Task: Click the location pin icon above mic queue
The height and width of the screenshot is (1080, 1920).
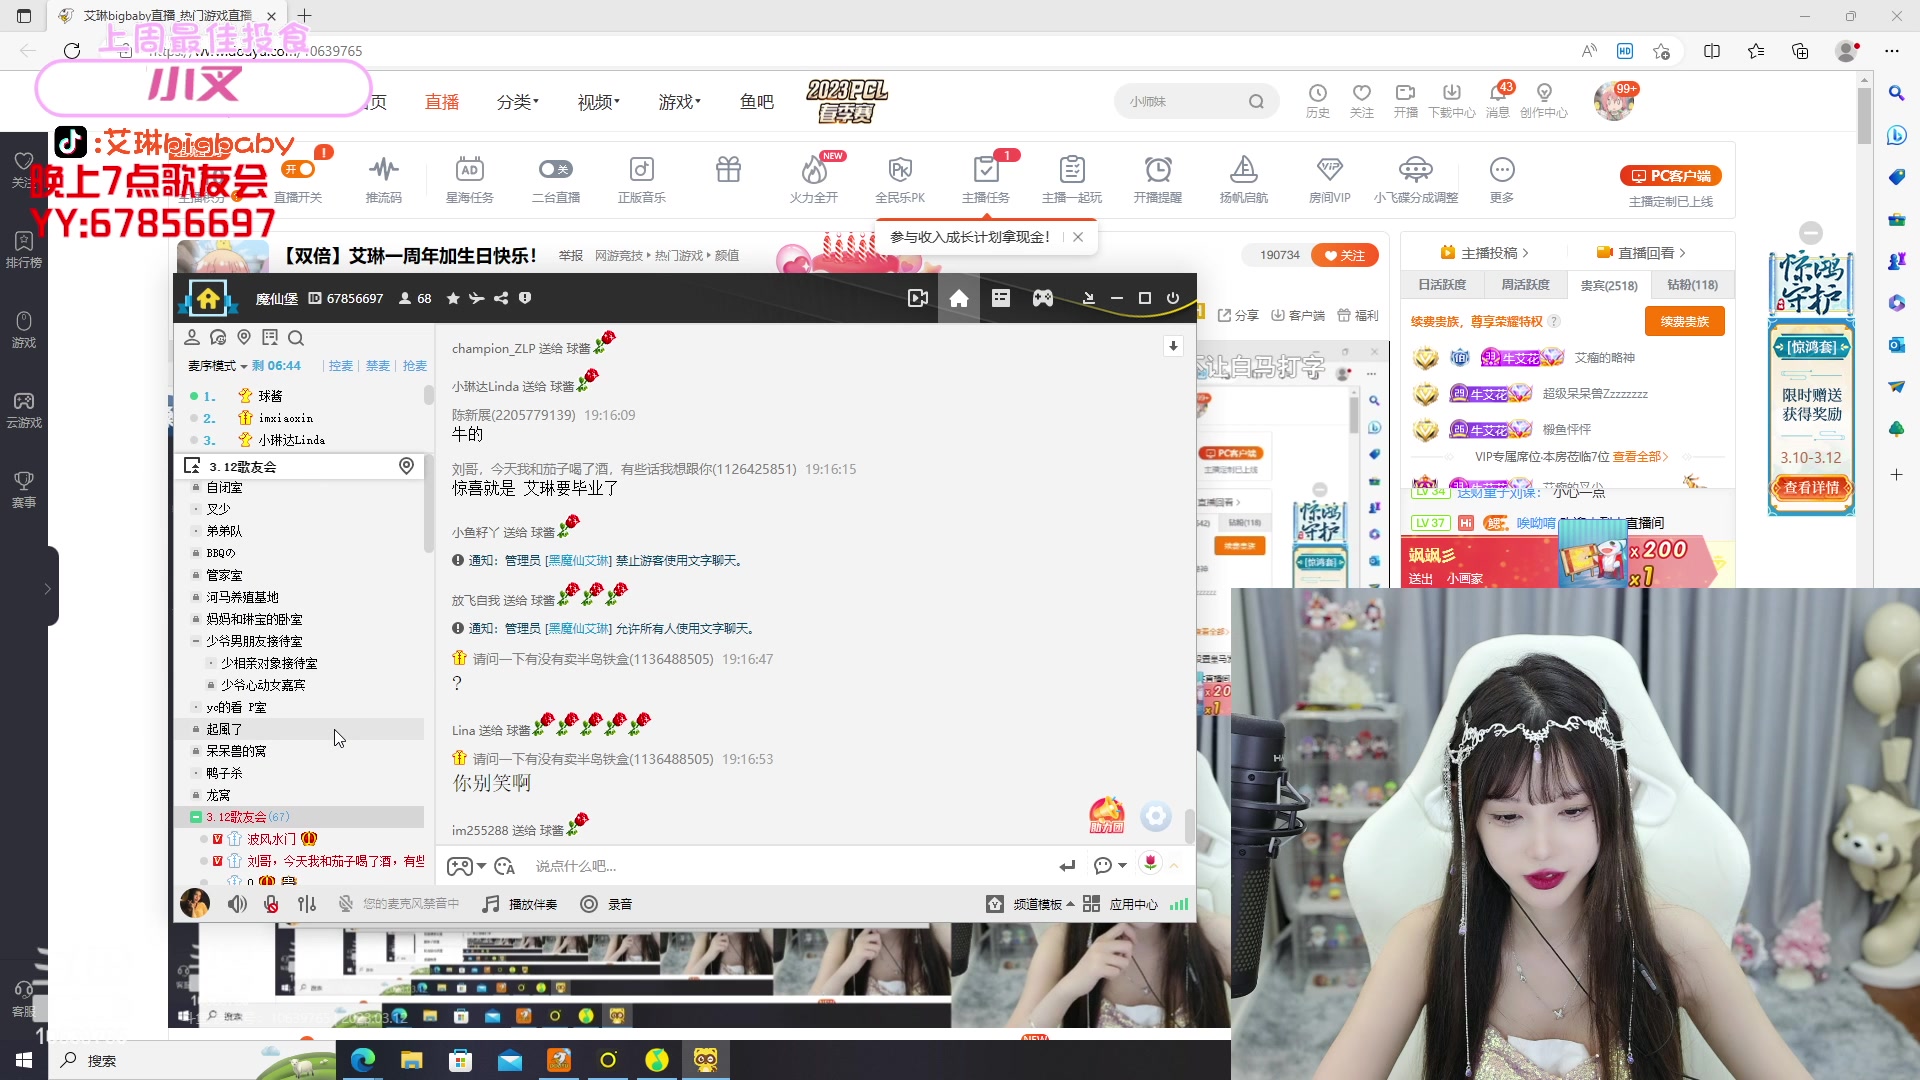Action: (244, 338)
